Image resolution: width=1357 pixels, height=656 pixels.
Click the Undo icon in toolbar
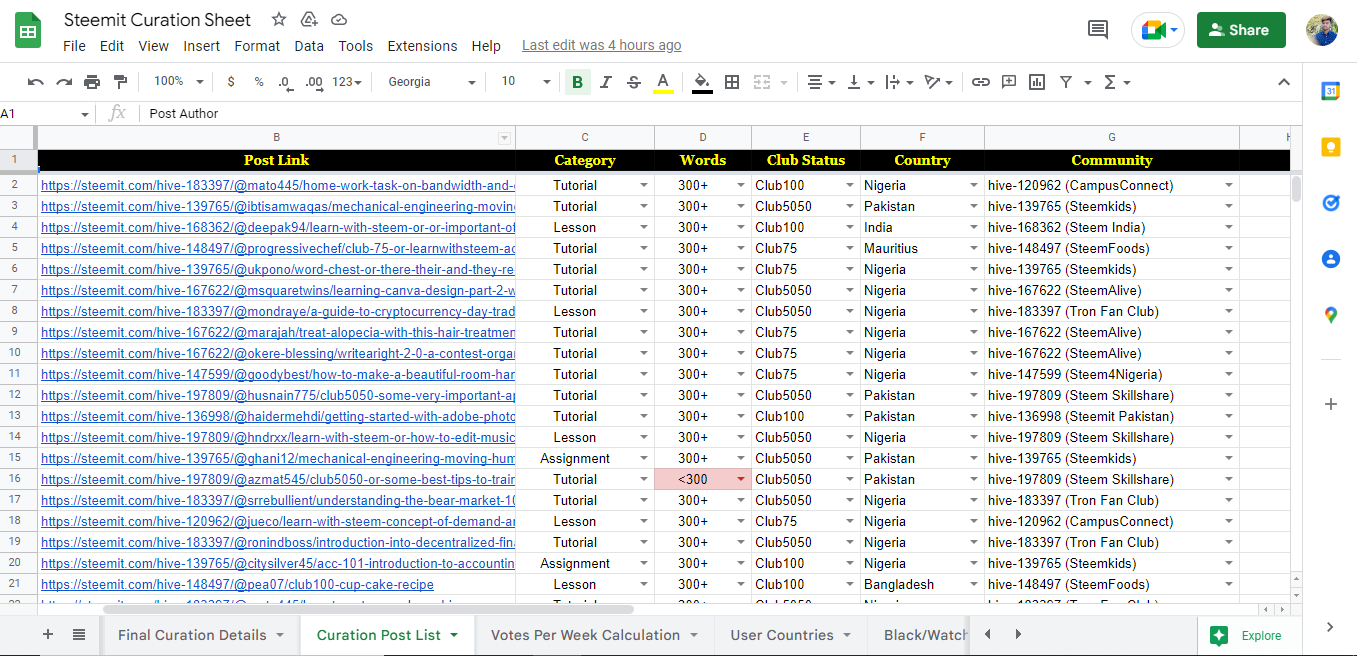pos(36,82)
